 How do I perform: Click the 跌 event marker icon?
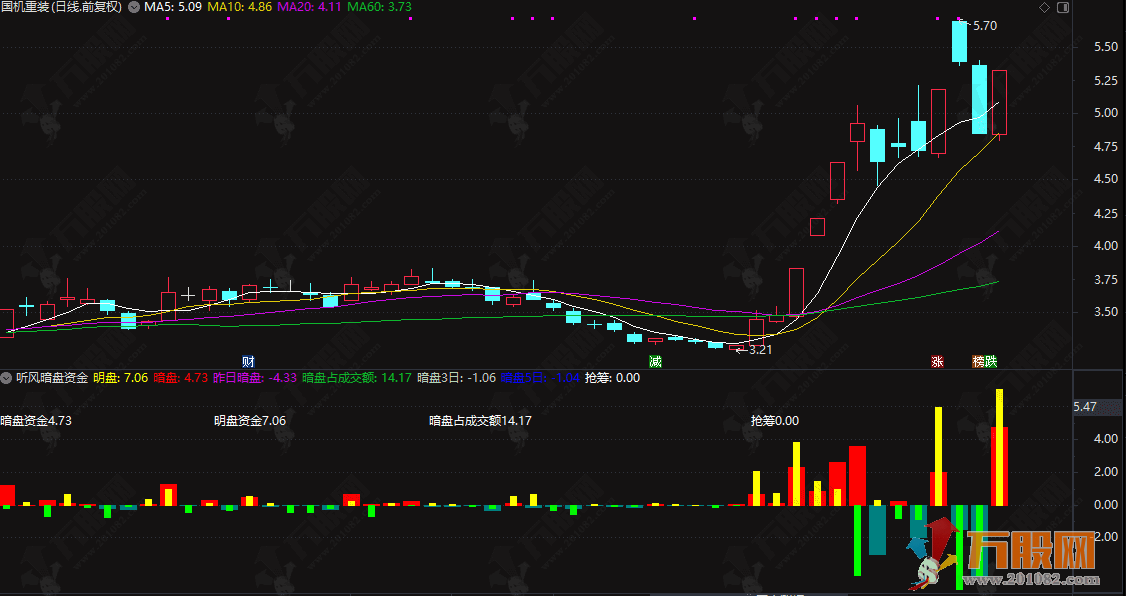(991, 361)
